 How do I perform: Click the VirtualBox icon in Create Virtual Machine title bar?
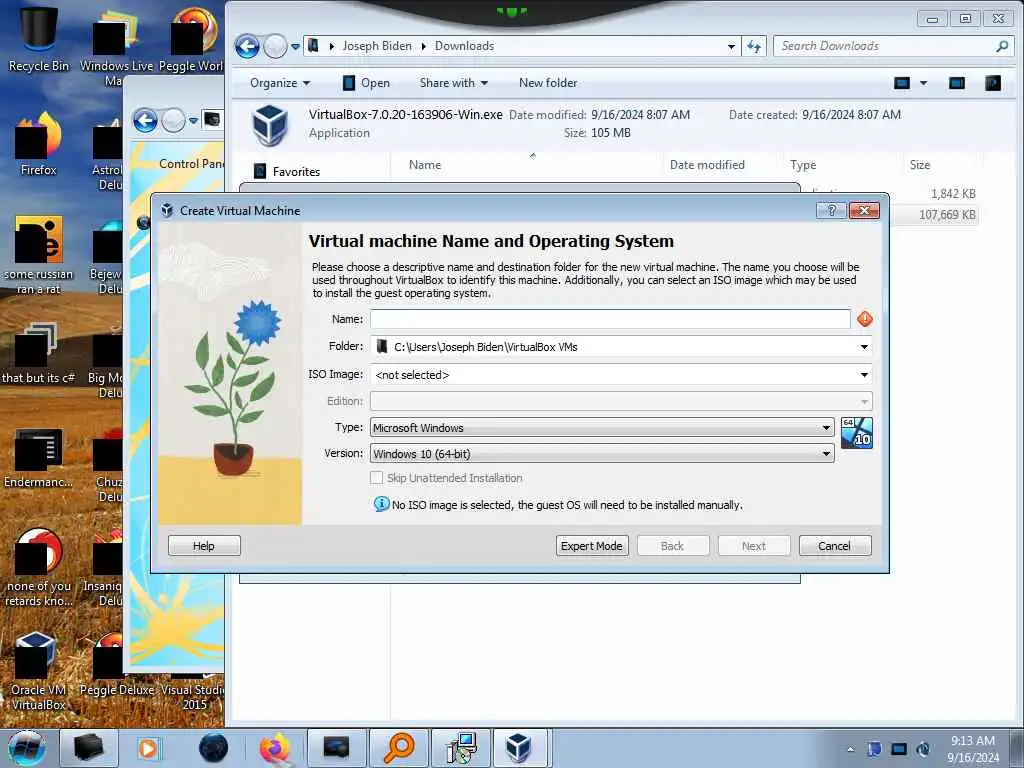(x=167, y=210)
